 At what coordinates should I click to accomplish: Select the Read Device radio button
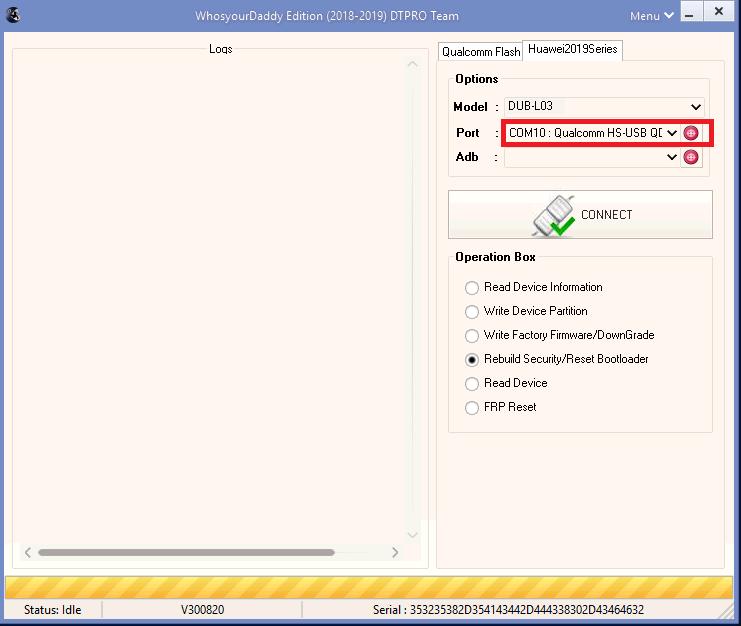472,384
